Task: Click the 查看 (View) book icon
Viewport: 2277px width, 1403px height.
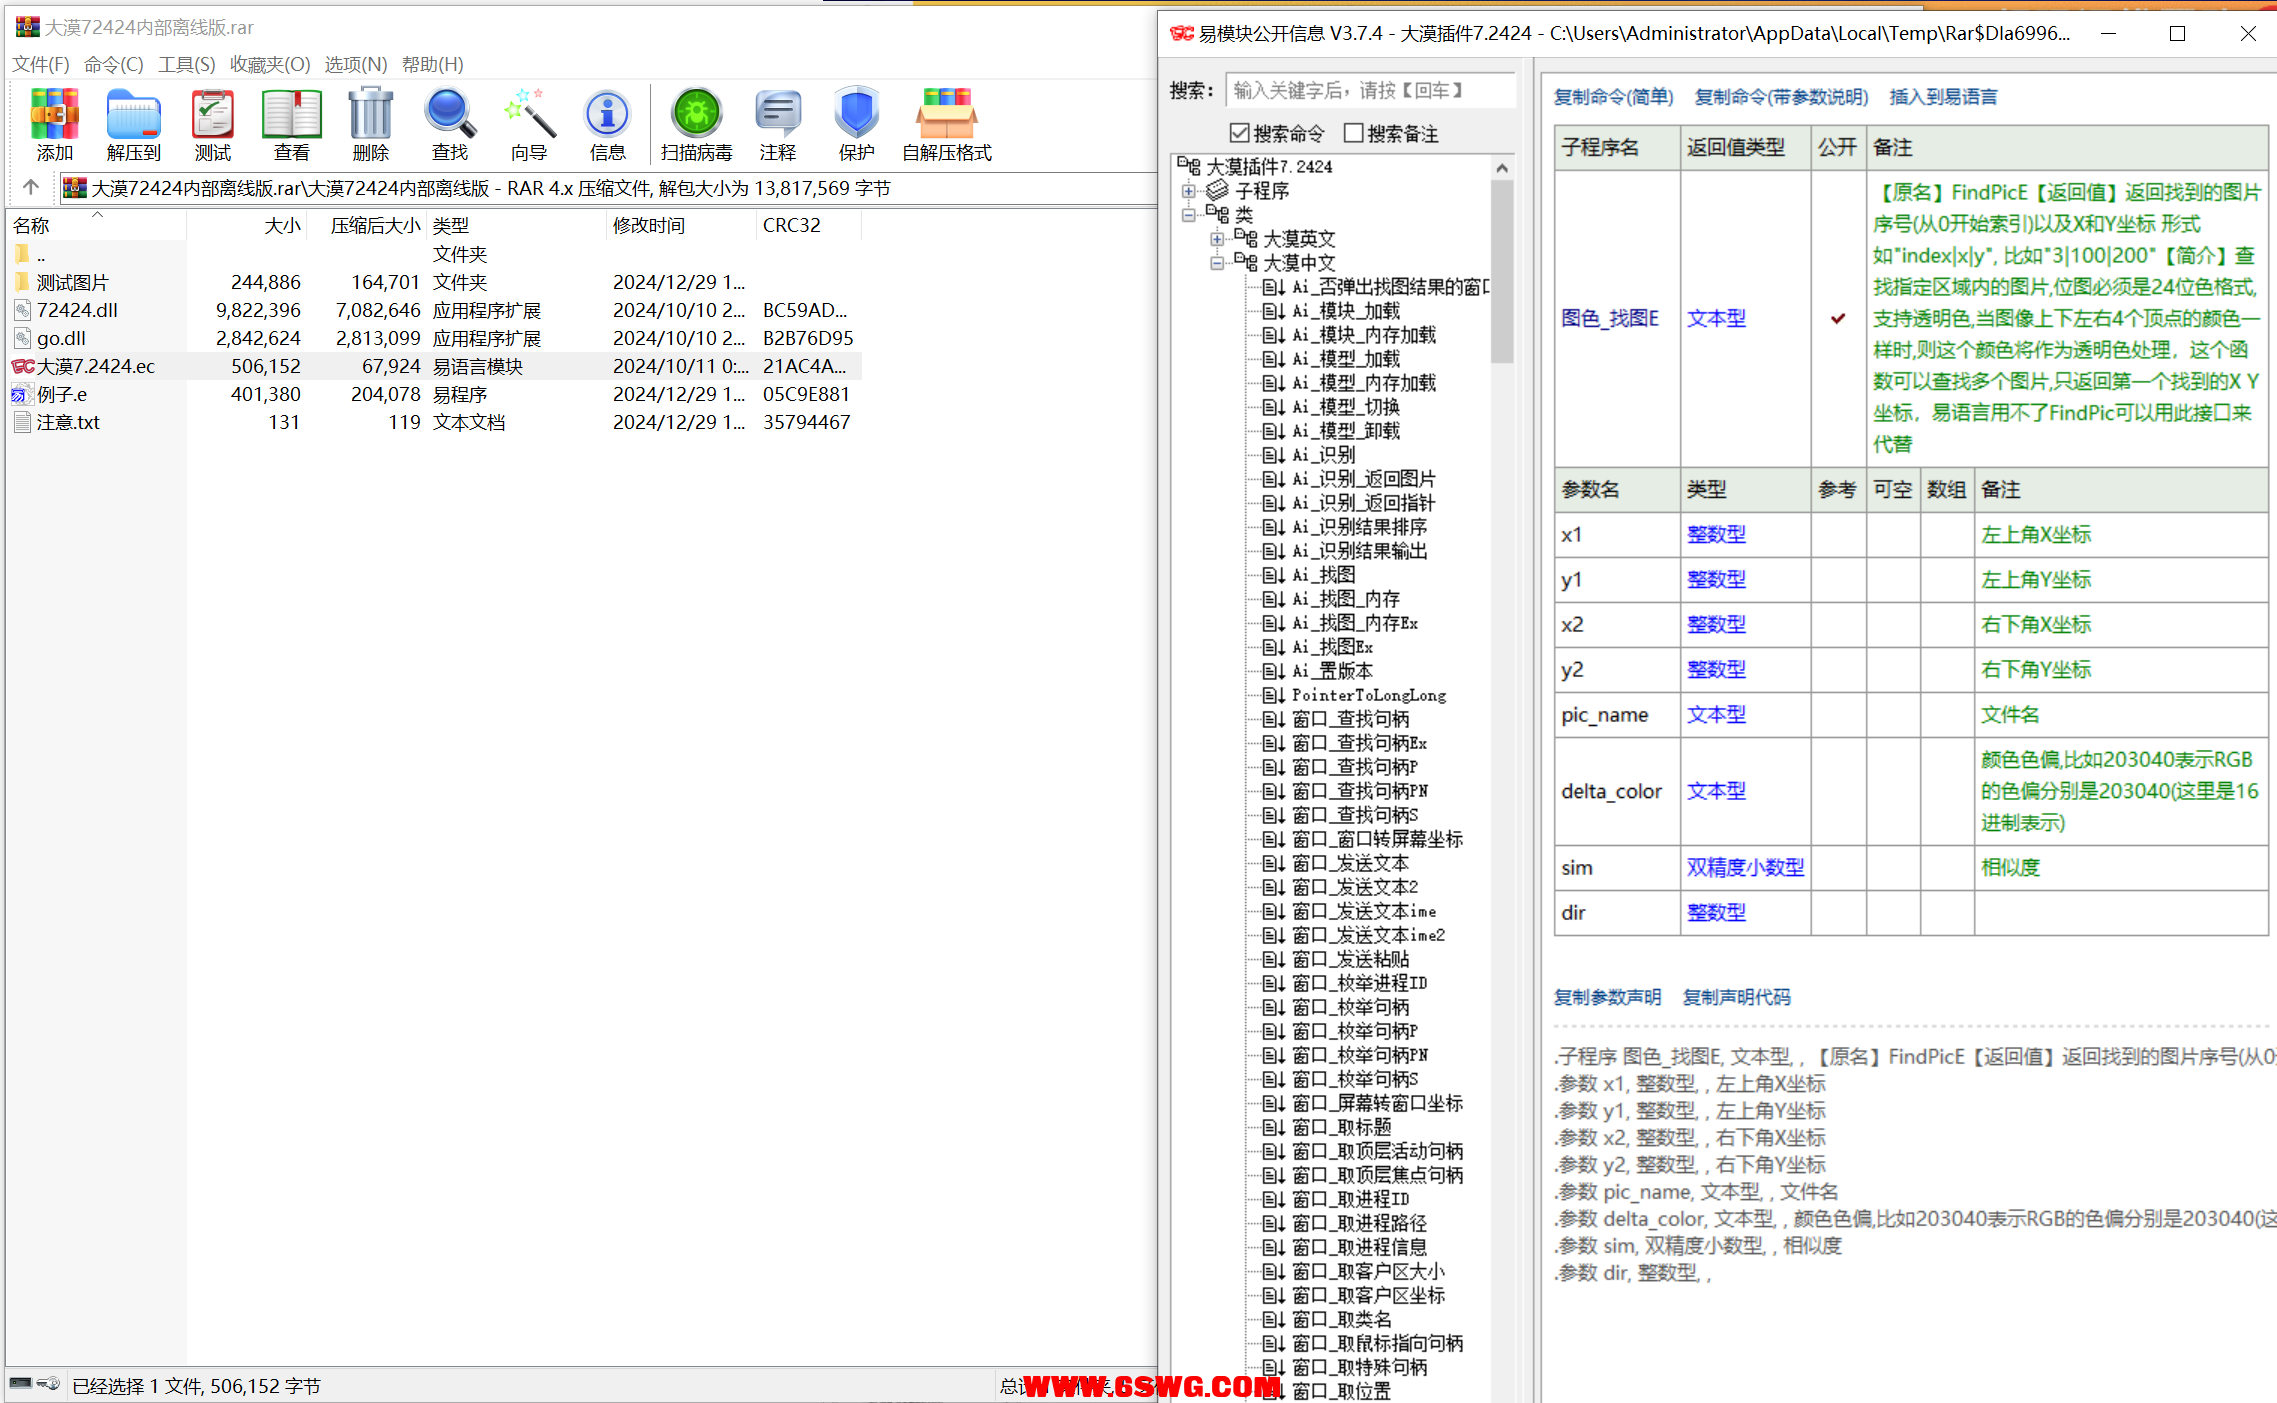Action: coord(291,124)
